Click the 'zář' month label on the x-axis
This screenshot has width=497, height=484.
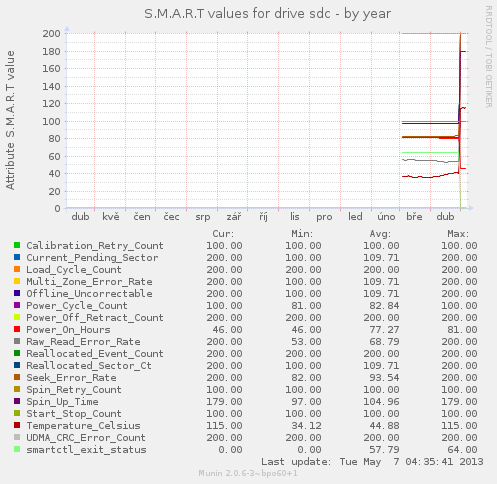[x=234, y=217]
